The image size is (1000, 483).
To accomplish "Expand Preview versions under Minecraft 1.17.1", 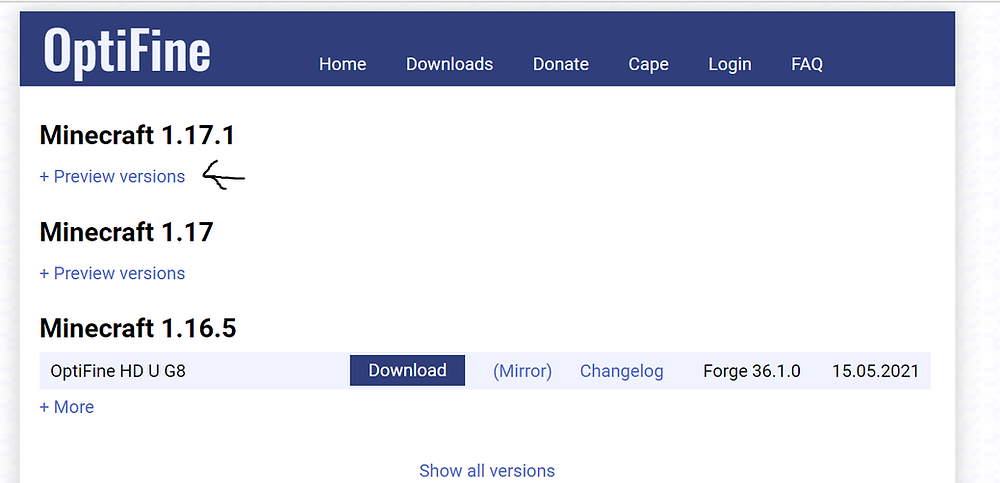I will (x=112, y=176).
